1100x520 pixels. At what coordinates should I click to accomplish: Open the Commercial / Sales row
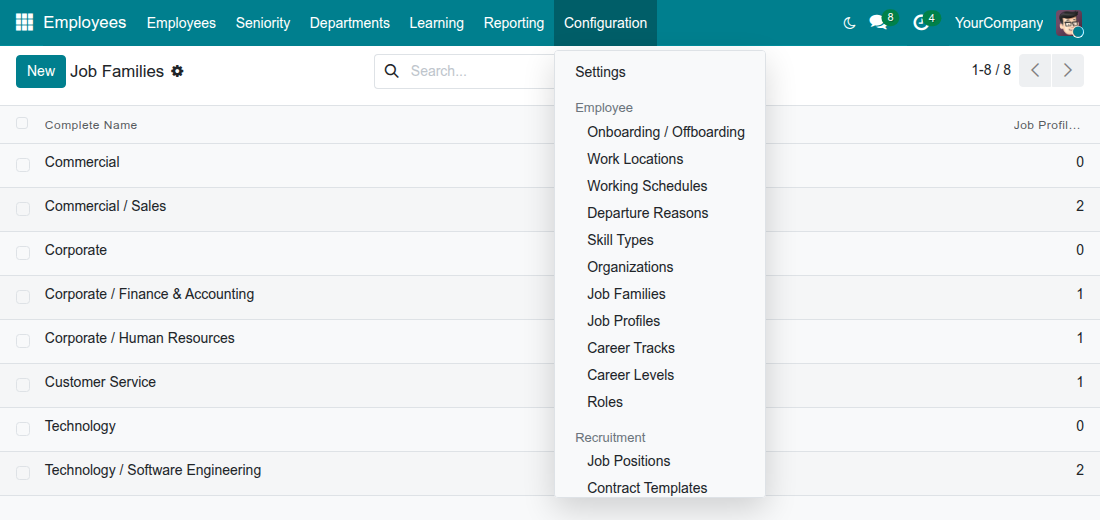550,209
